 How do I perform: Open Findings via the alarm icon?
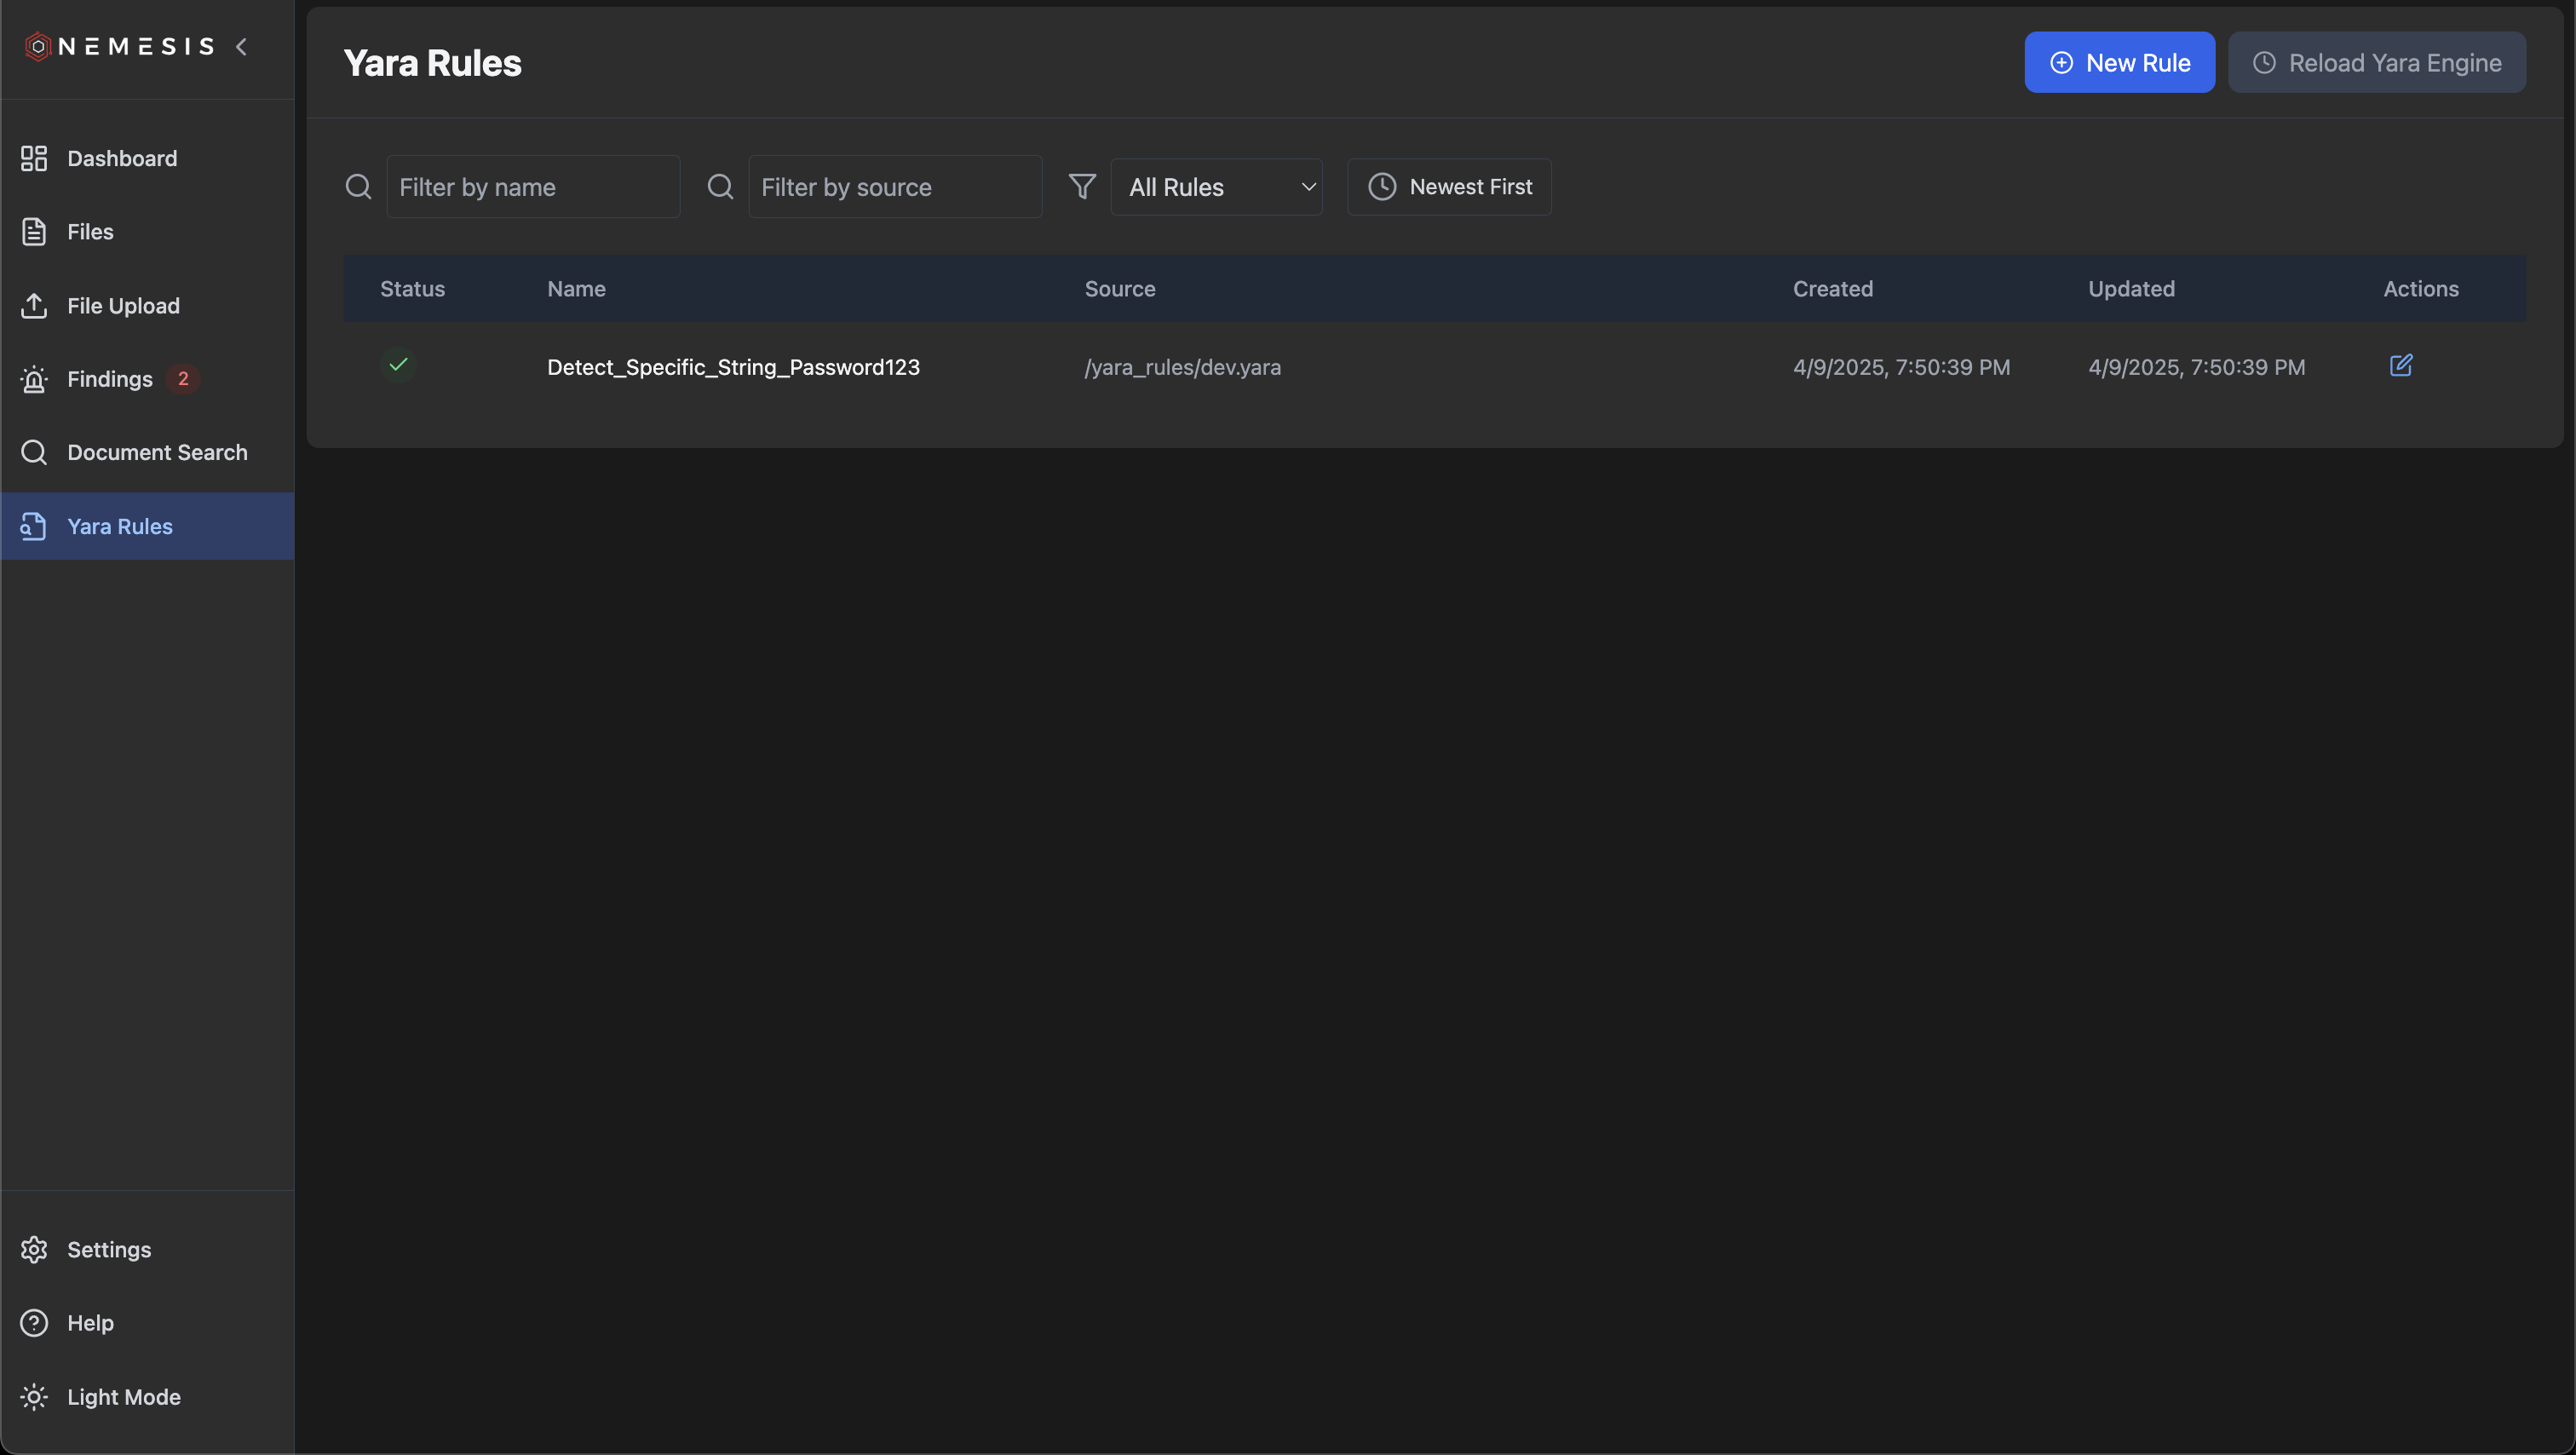point(34,379)
